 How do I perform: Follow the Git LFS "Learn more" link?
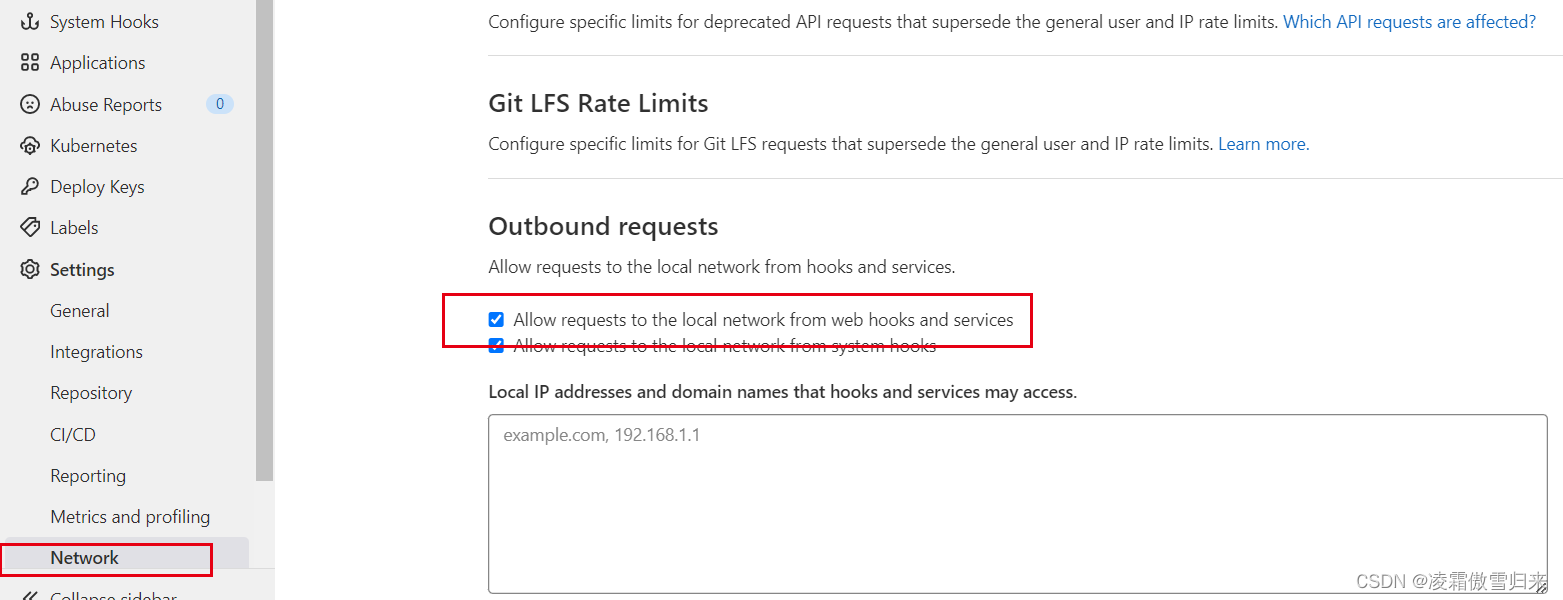[x=1263, y=144]
